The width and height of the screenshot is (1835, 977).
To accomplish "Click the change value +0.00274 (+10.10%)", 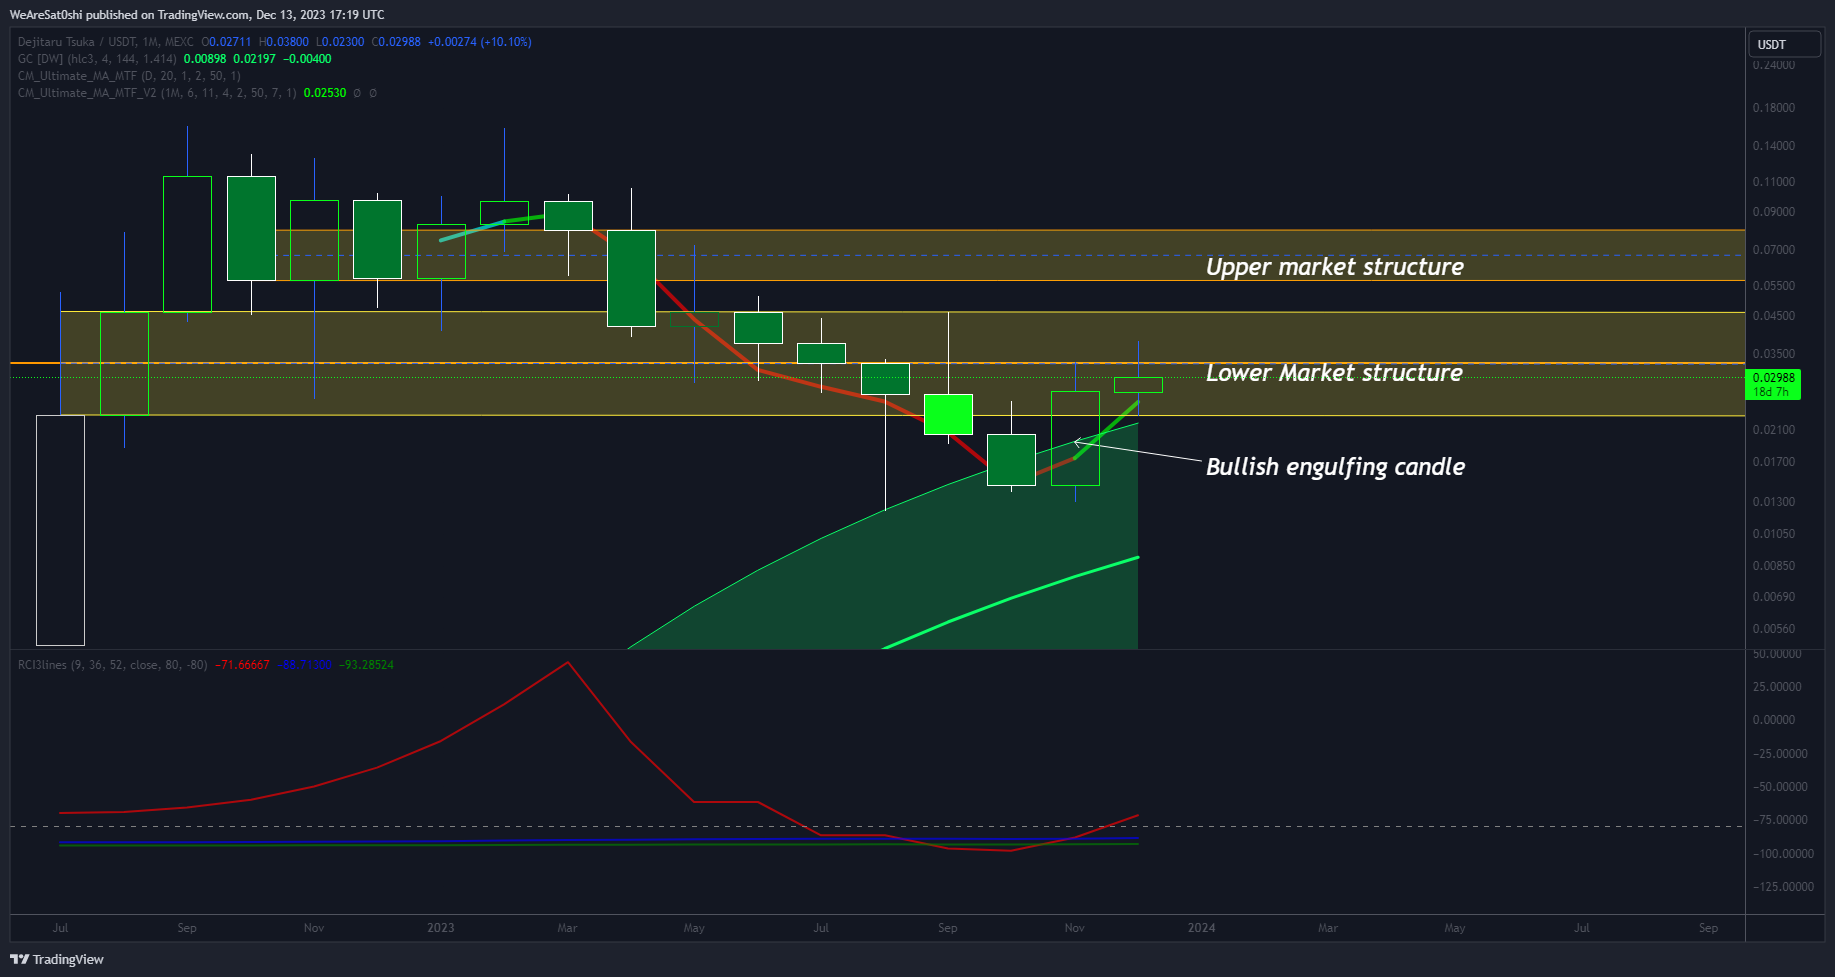I will click(480, 42).
